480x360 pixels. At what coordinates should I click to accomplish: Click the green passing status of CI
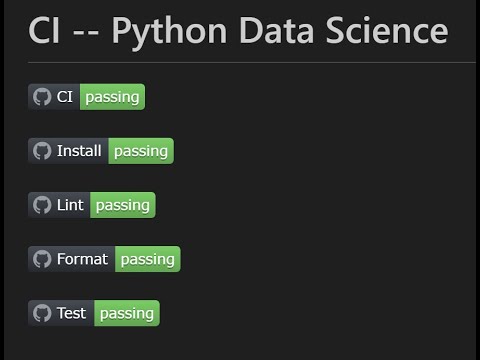(112, 97)
